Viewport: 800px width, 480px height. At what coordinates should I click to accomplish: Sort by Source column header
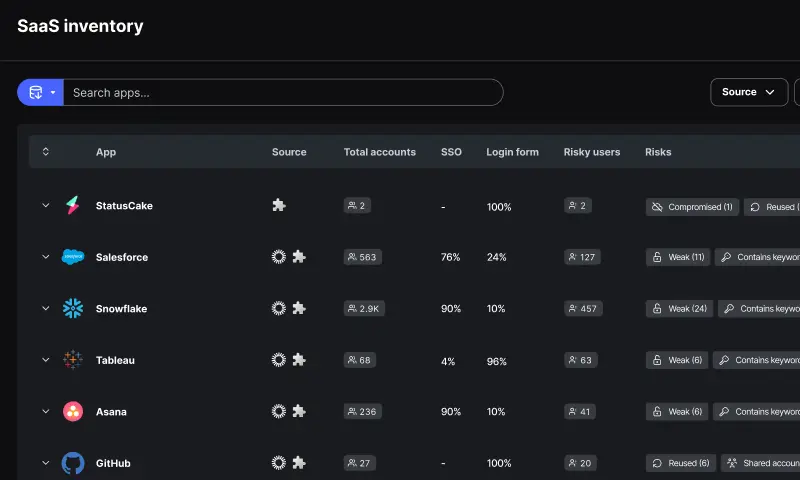[289, 152]
